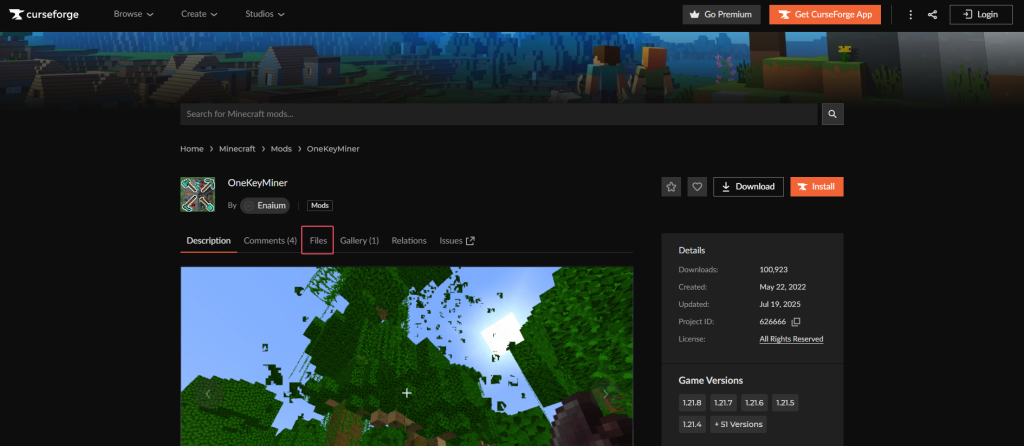Viewport: 1024px width, 446px height.
Task: Click the orange Install button
Action: point(816,187)
